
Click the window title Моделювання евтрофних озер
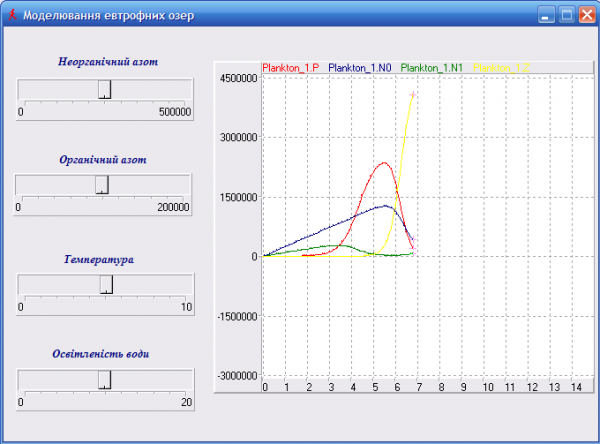tap(109, 15)
